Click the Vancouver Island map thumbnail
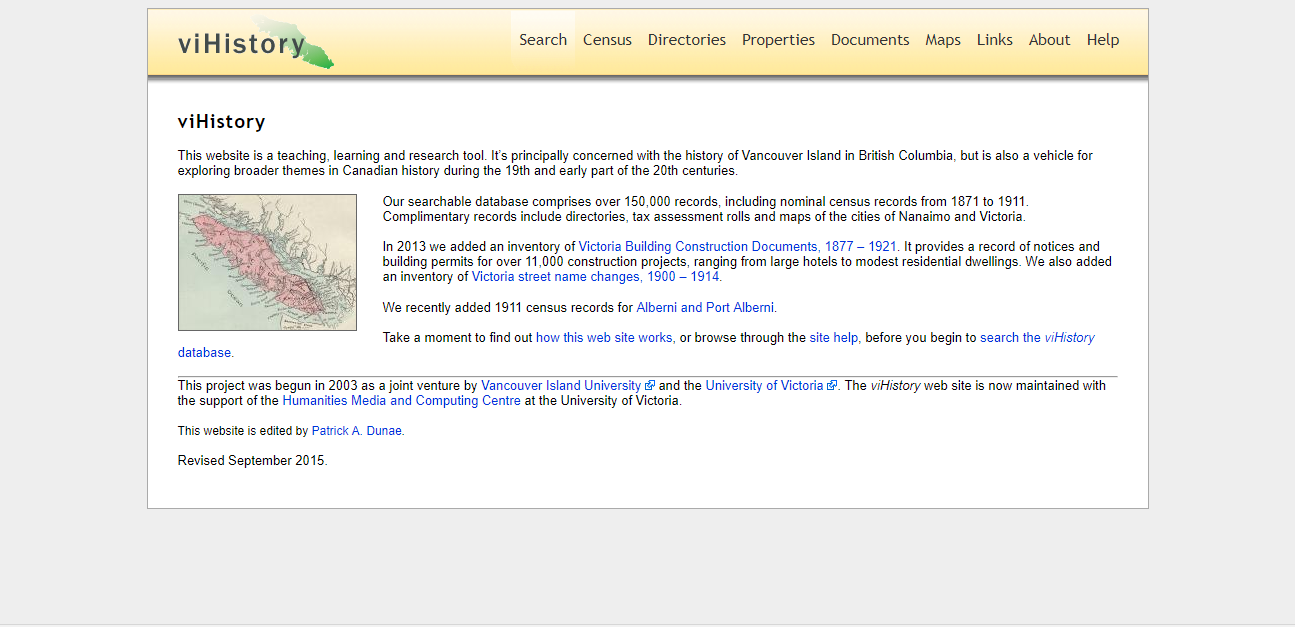The image size is (1295, 627). [x=267, y=262]
